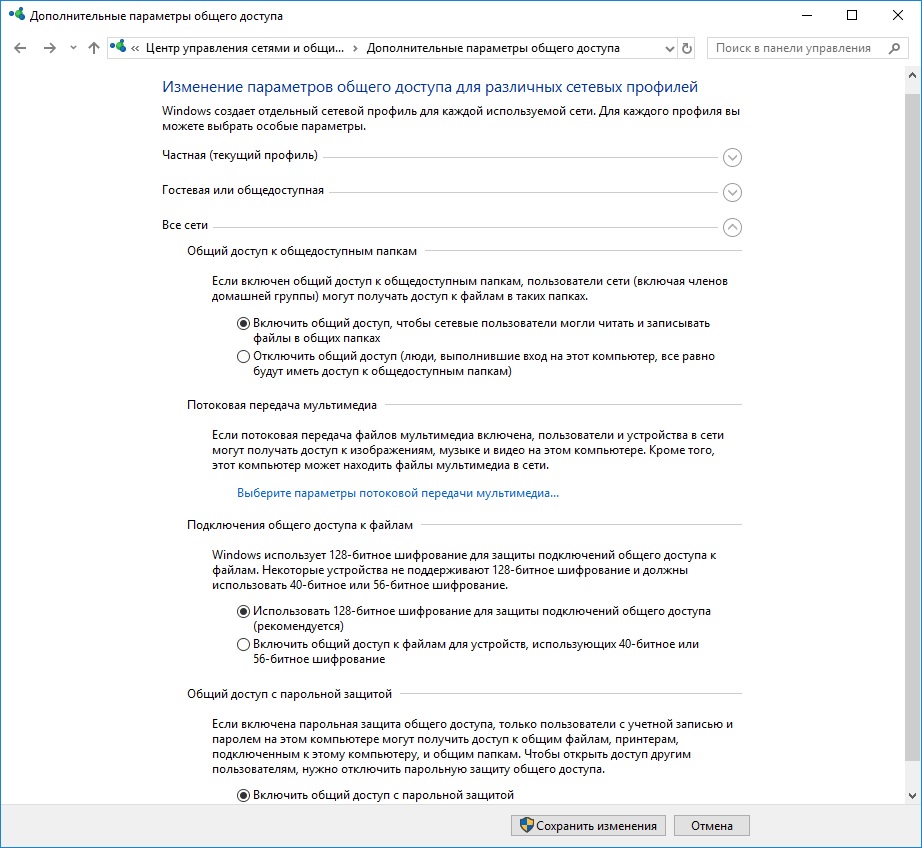Click the Отмена button
The image size is (922, 848).
click(711, 826)
